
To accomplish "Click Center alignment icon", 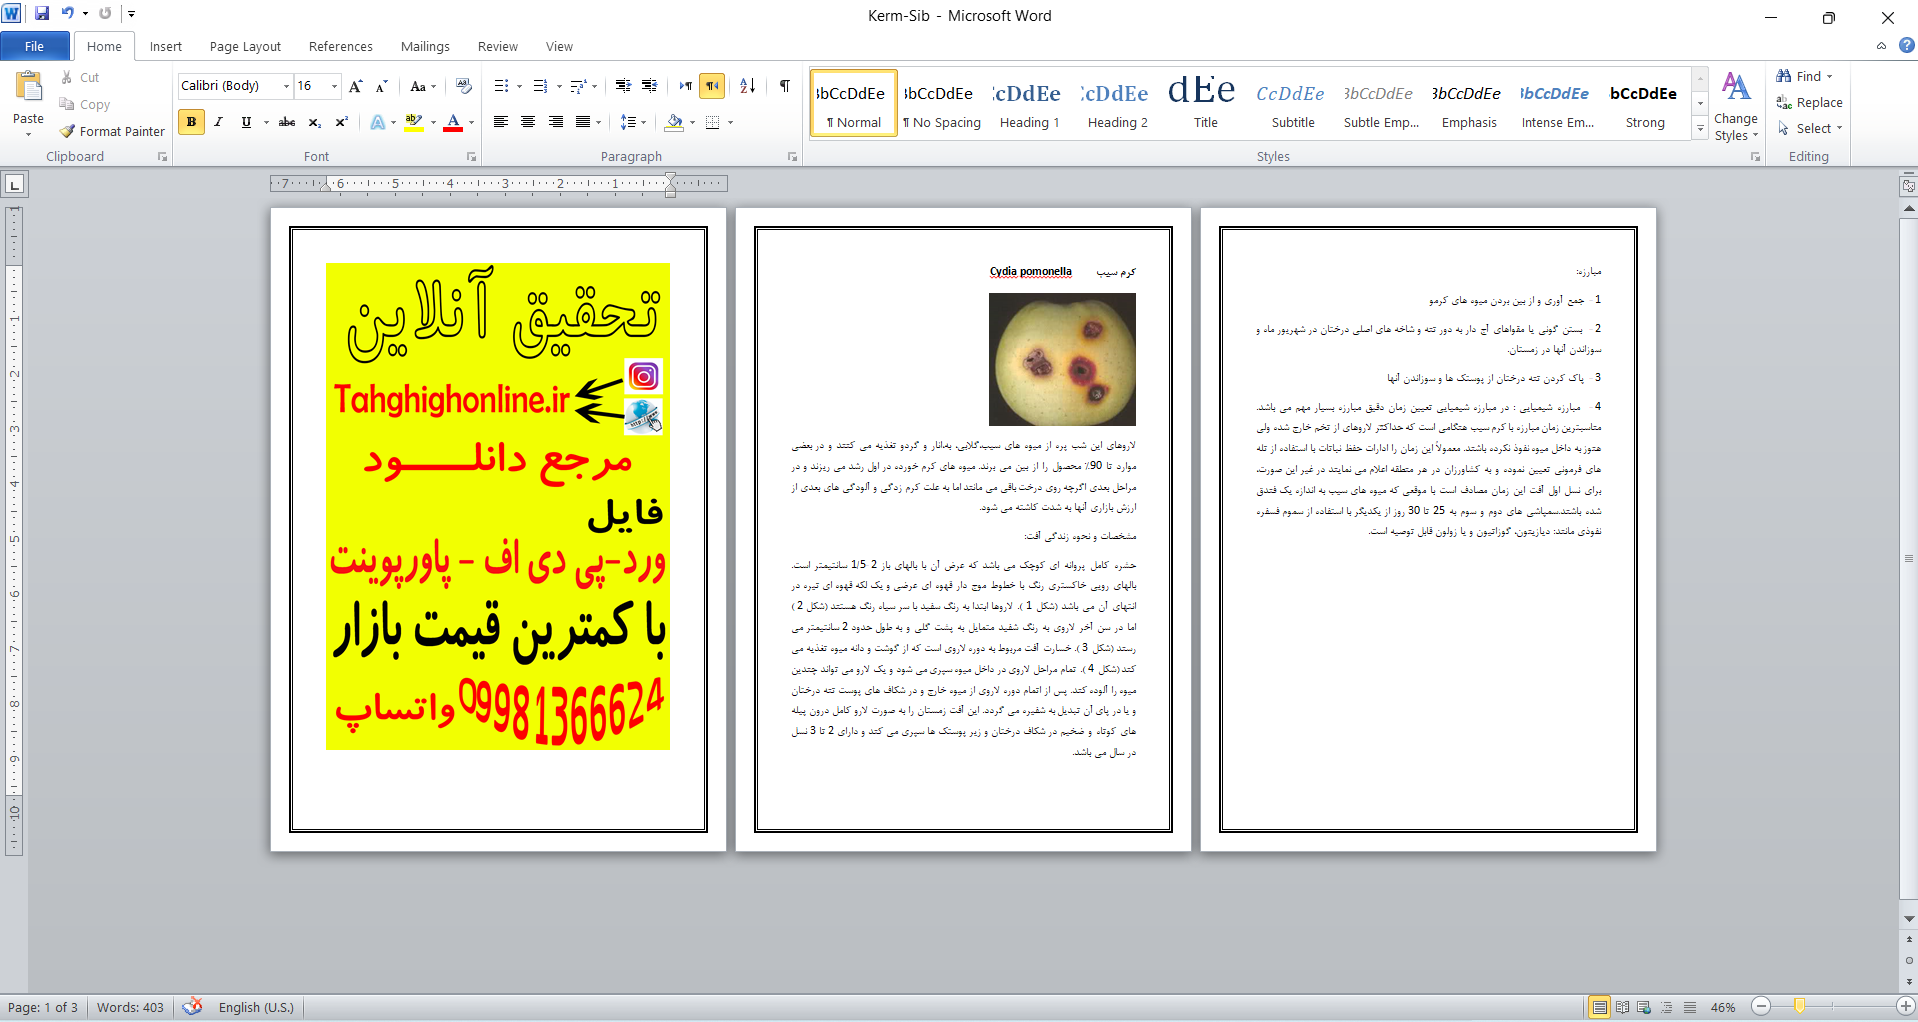I will click(528, 122).
